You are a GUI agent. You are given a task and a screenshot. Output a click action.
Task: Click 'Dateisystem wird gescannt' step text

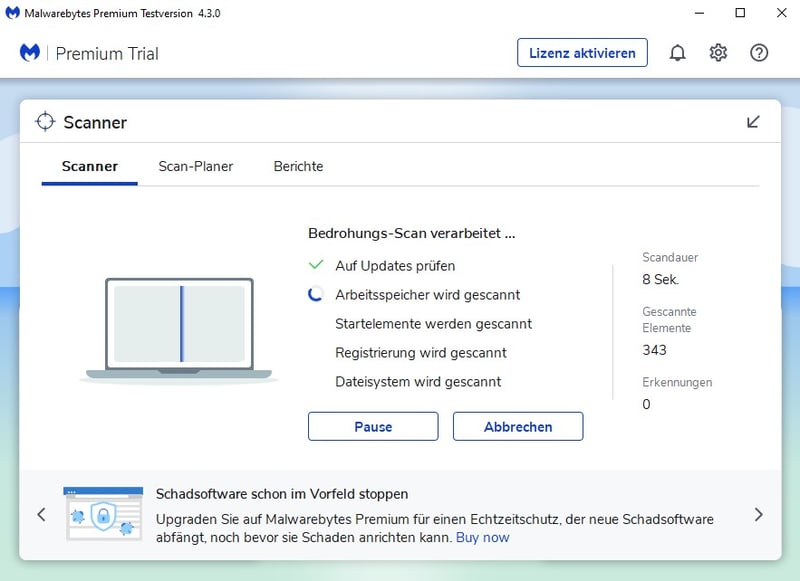tap(418, 382)
